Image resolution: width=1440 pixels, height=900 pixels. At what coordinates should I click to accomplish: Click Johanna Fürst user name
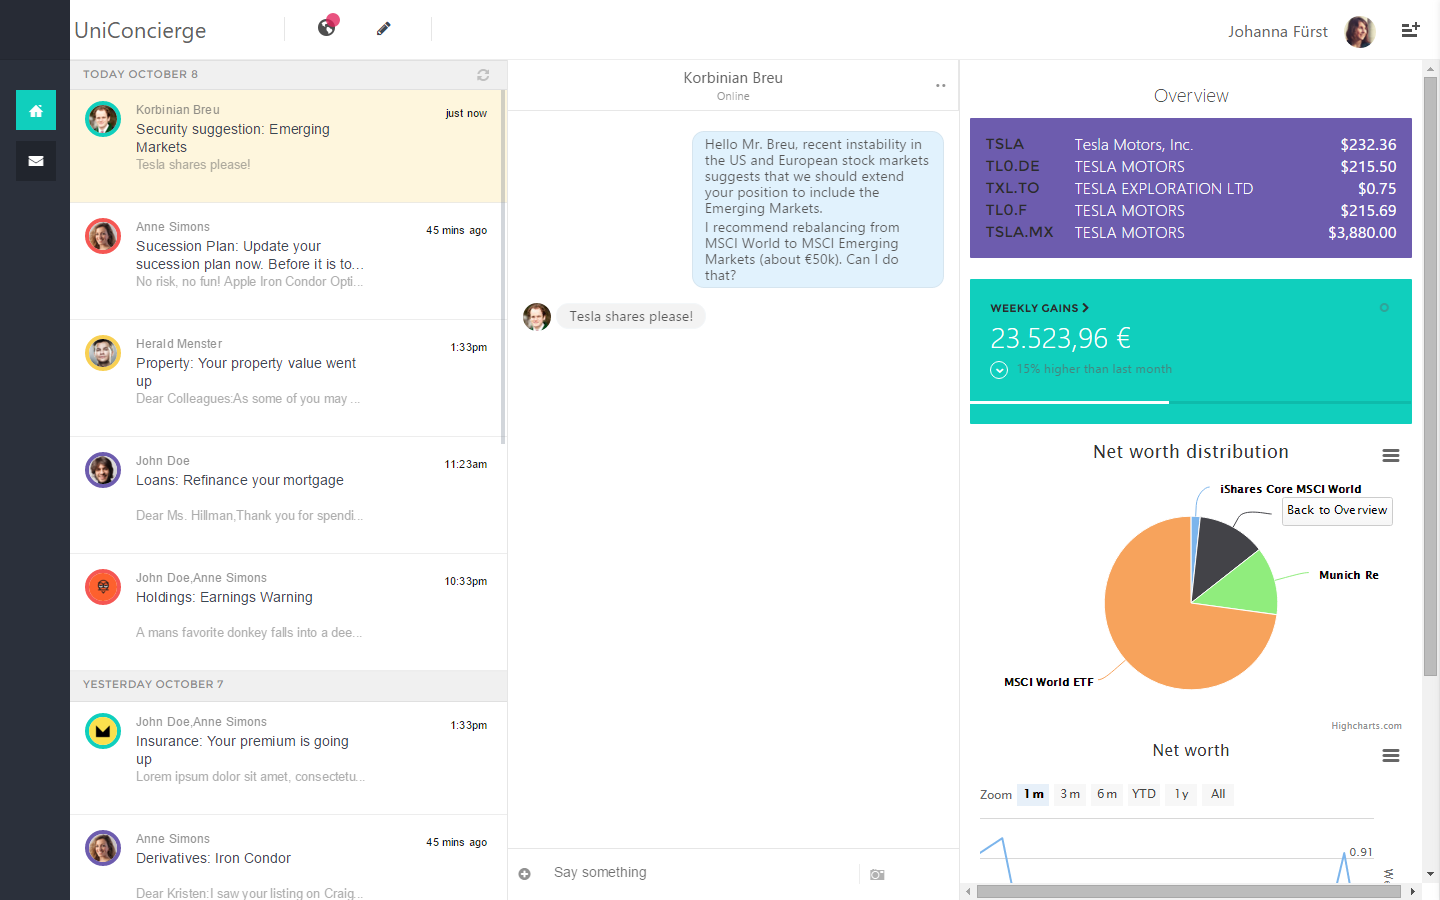click(1278, 32)
